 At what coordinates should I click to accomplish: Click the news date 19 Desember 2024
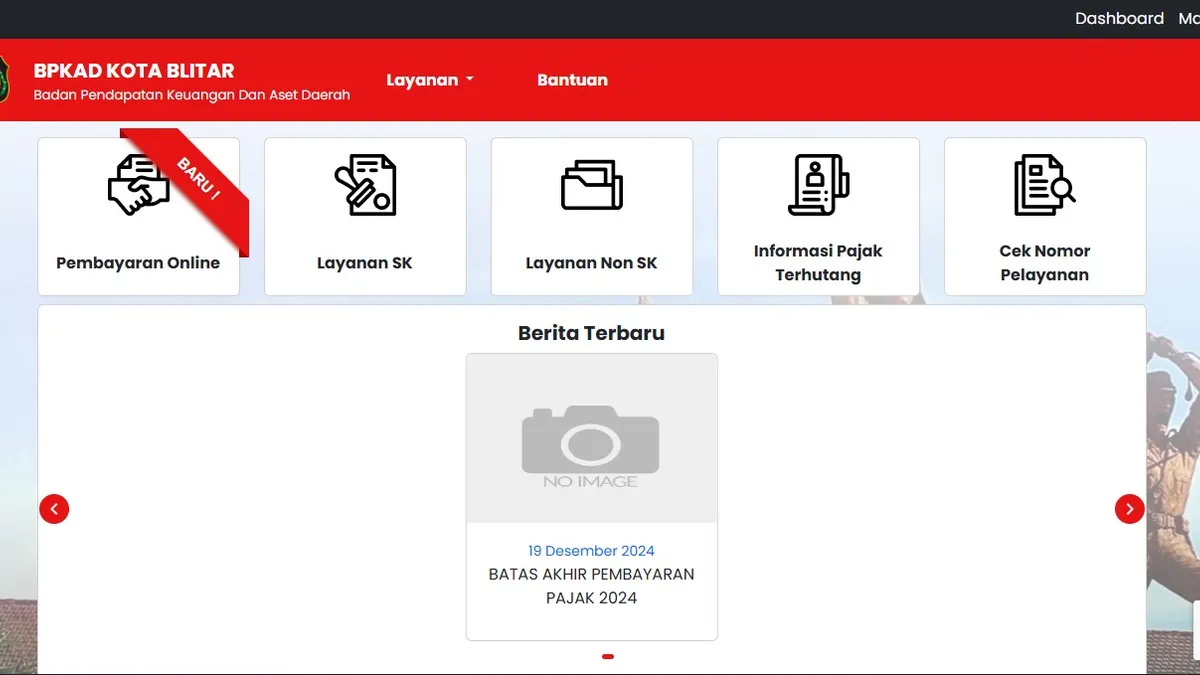click(x=592, y=551)
